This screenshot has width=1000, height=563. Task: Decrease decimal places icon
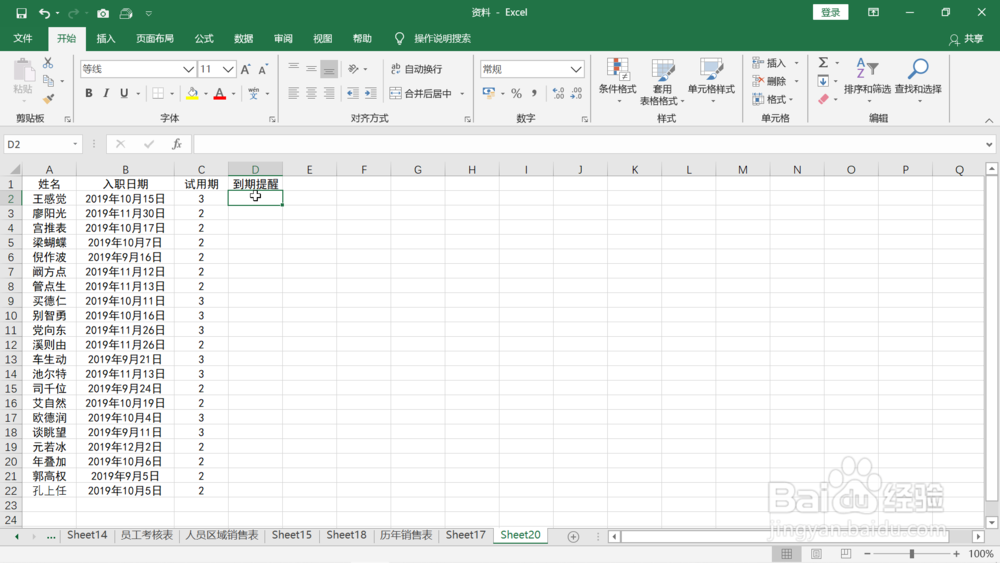(577, 94)
